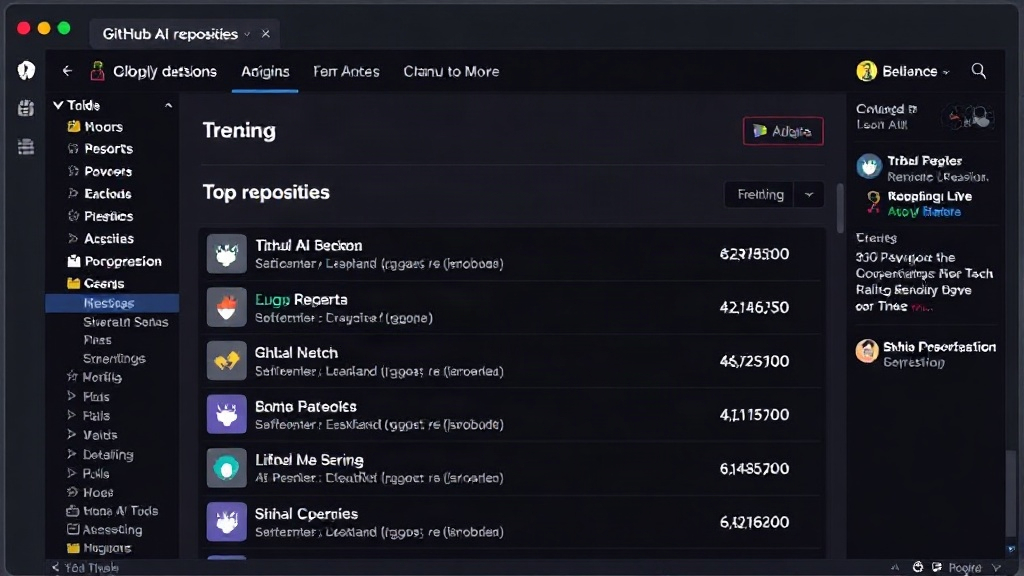Image resolution: width=1024 pixels, height=576 pixels.
Task: Expand the Detalling tree item
Action: (71, 453)
